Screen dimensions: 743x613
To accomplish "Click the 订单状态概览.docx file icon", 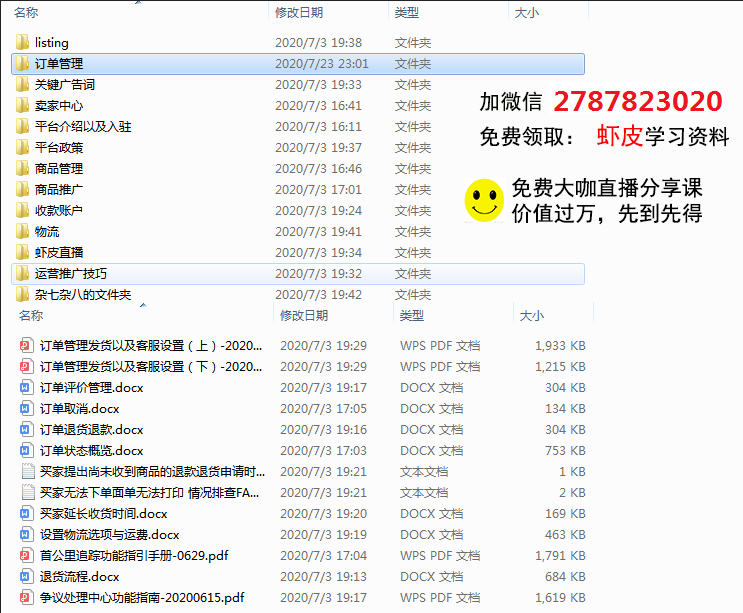I will point(27,451).
